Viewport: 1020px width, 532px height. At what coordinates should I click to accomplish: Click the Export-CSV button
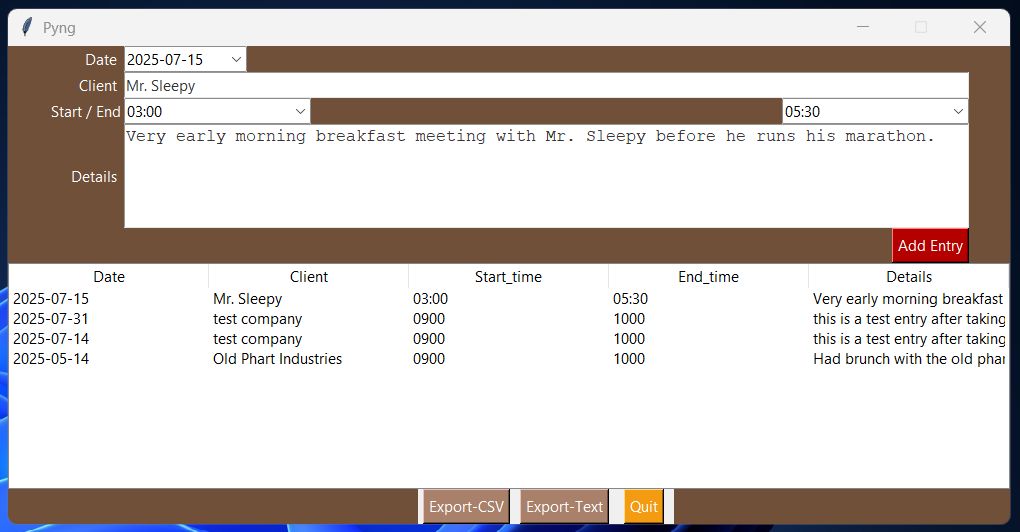click(x=466, y=507)
